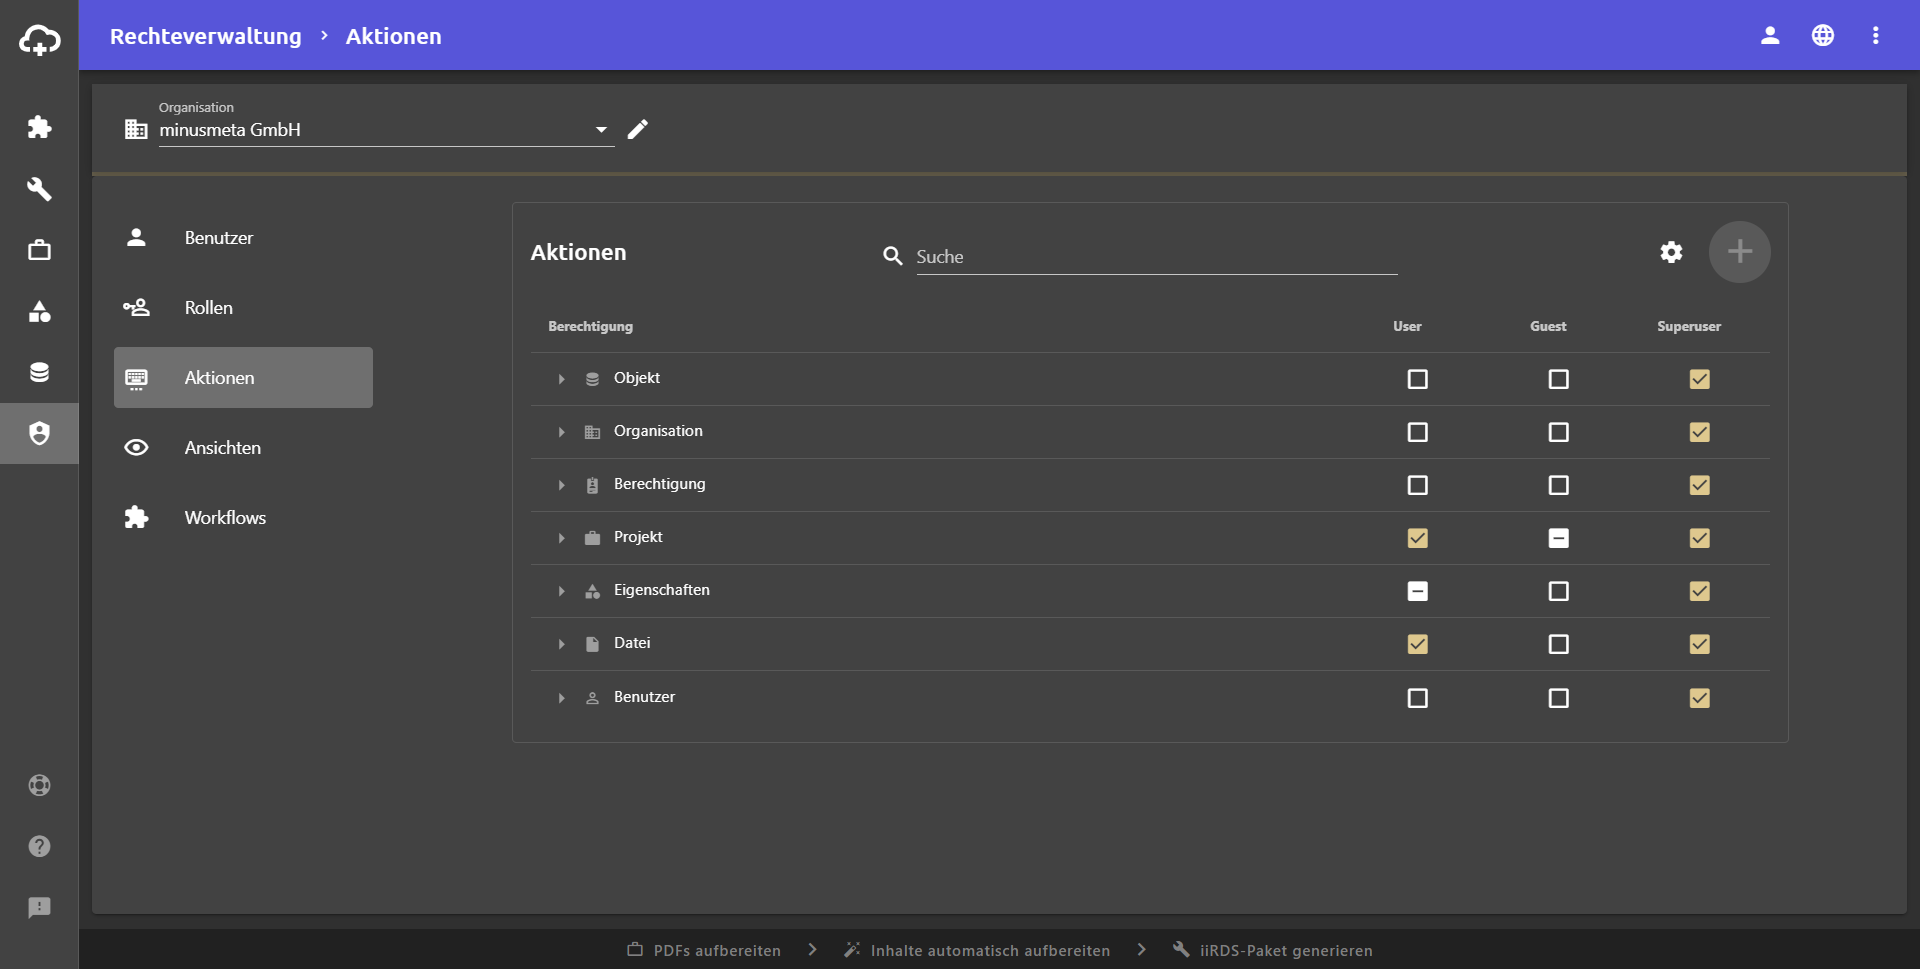Uncheck User checkbox for Datei
The image size is (1920, 969).
tap(1418, 644)
